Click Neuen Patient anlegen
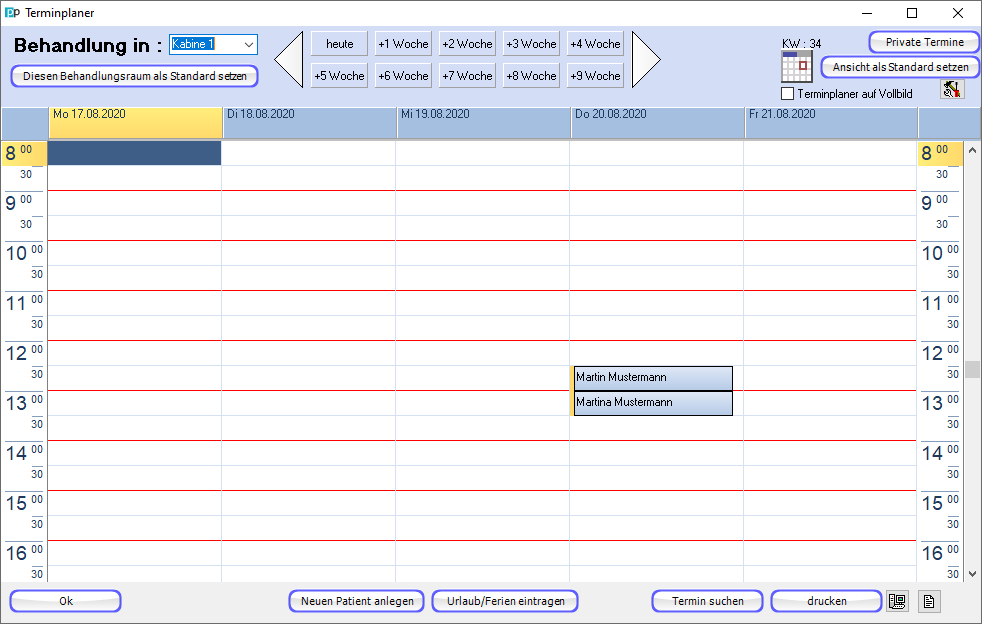 pos(357,601)
